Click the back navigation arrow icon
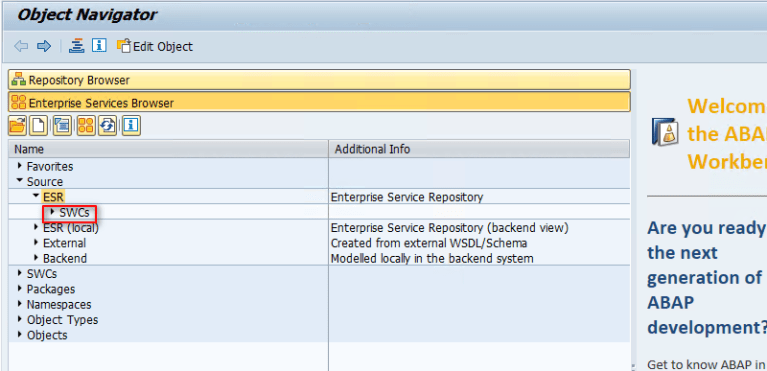 pos(21,46)
